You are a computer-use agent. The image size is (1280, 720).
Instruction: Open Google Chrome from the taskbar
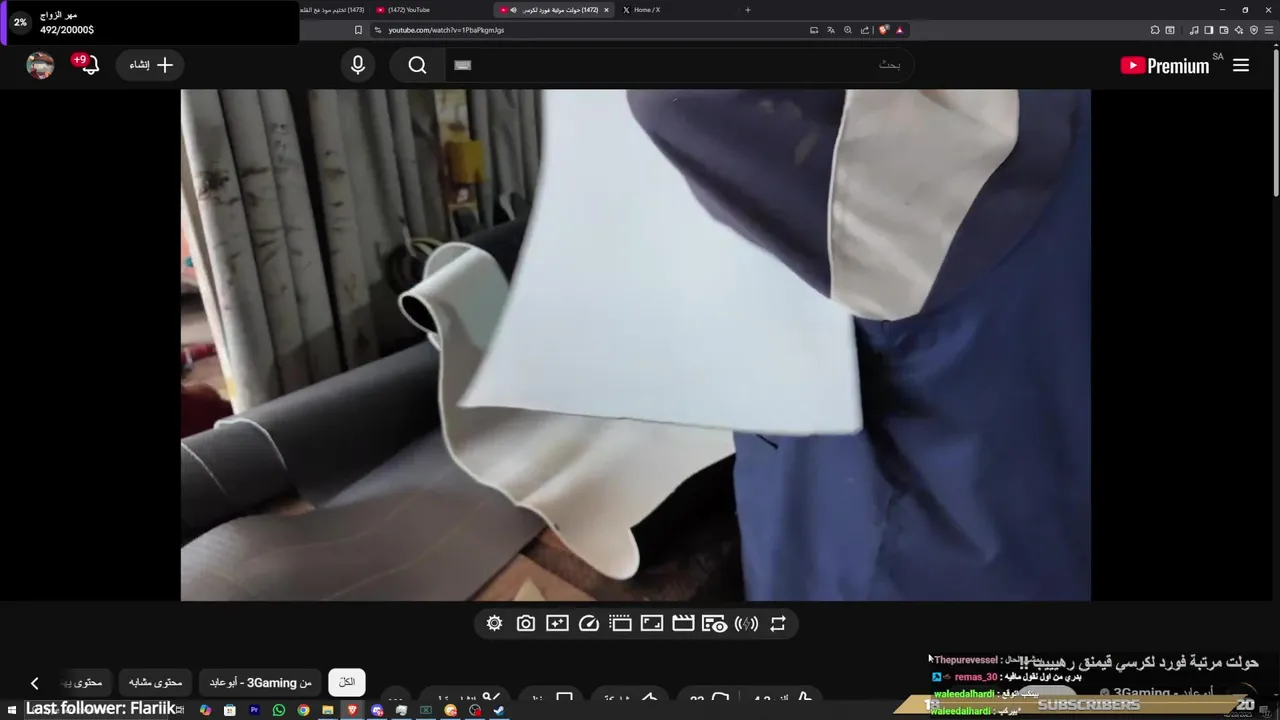303,710
